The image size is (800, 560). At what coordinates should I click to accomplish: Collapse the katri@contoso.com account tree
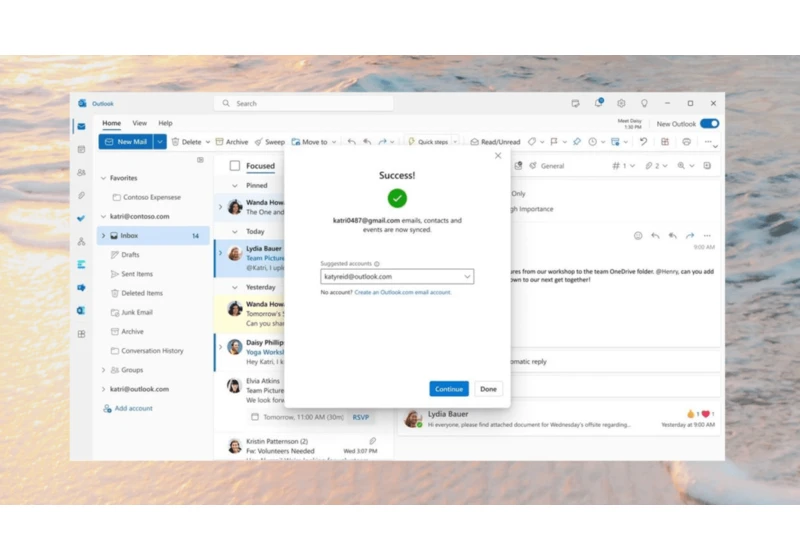104,216
